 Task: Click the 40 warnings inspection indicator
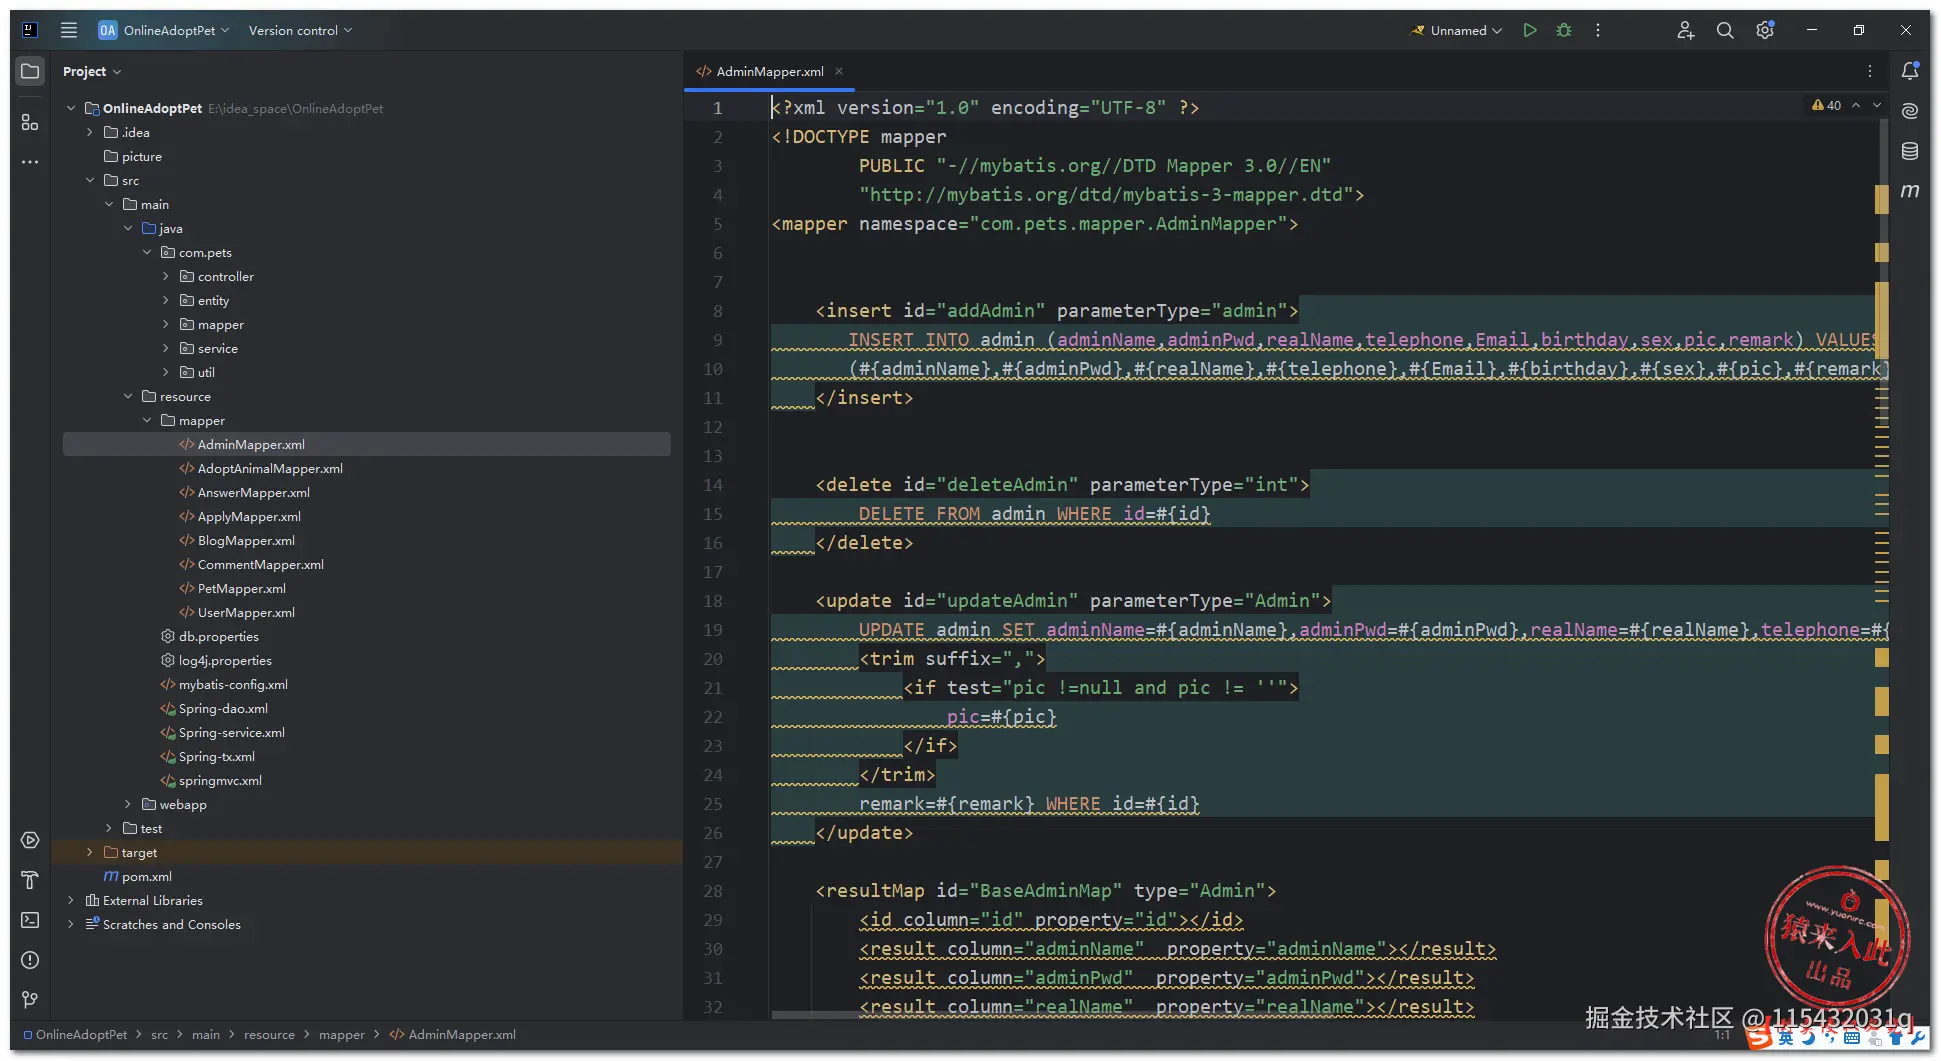pos(1826,105)
